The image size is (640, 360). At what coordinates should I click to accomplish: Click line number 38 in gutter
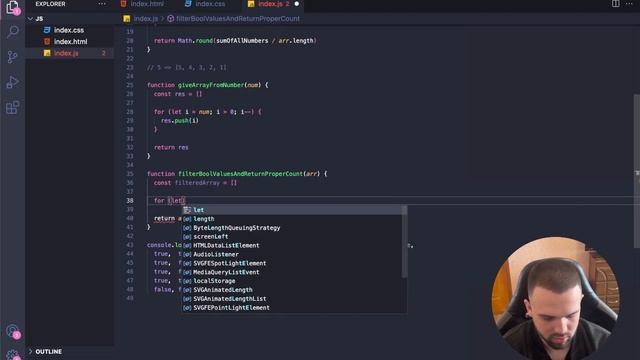(130, 200)
